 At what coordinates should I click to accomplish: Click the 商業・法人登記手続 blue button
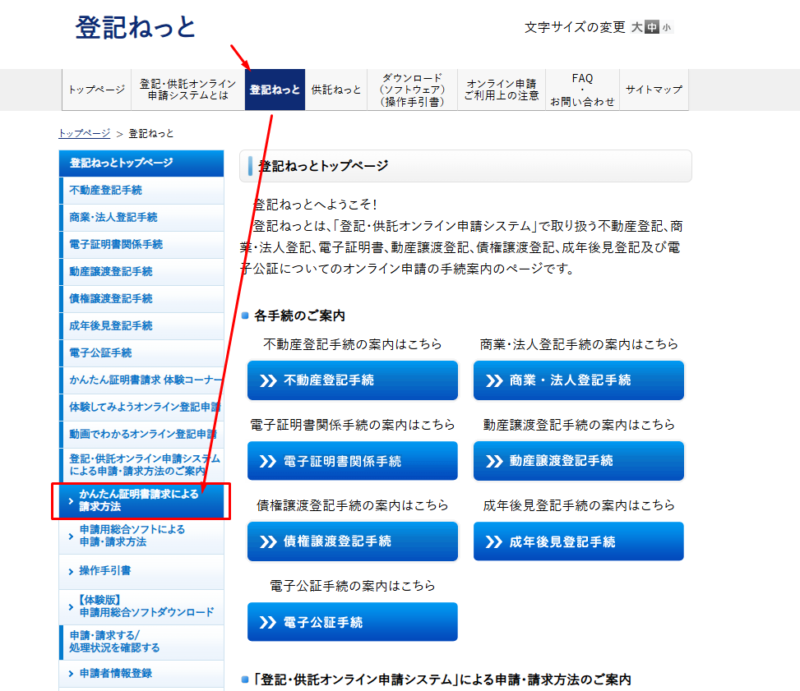tap(579, 380)
